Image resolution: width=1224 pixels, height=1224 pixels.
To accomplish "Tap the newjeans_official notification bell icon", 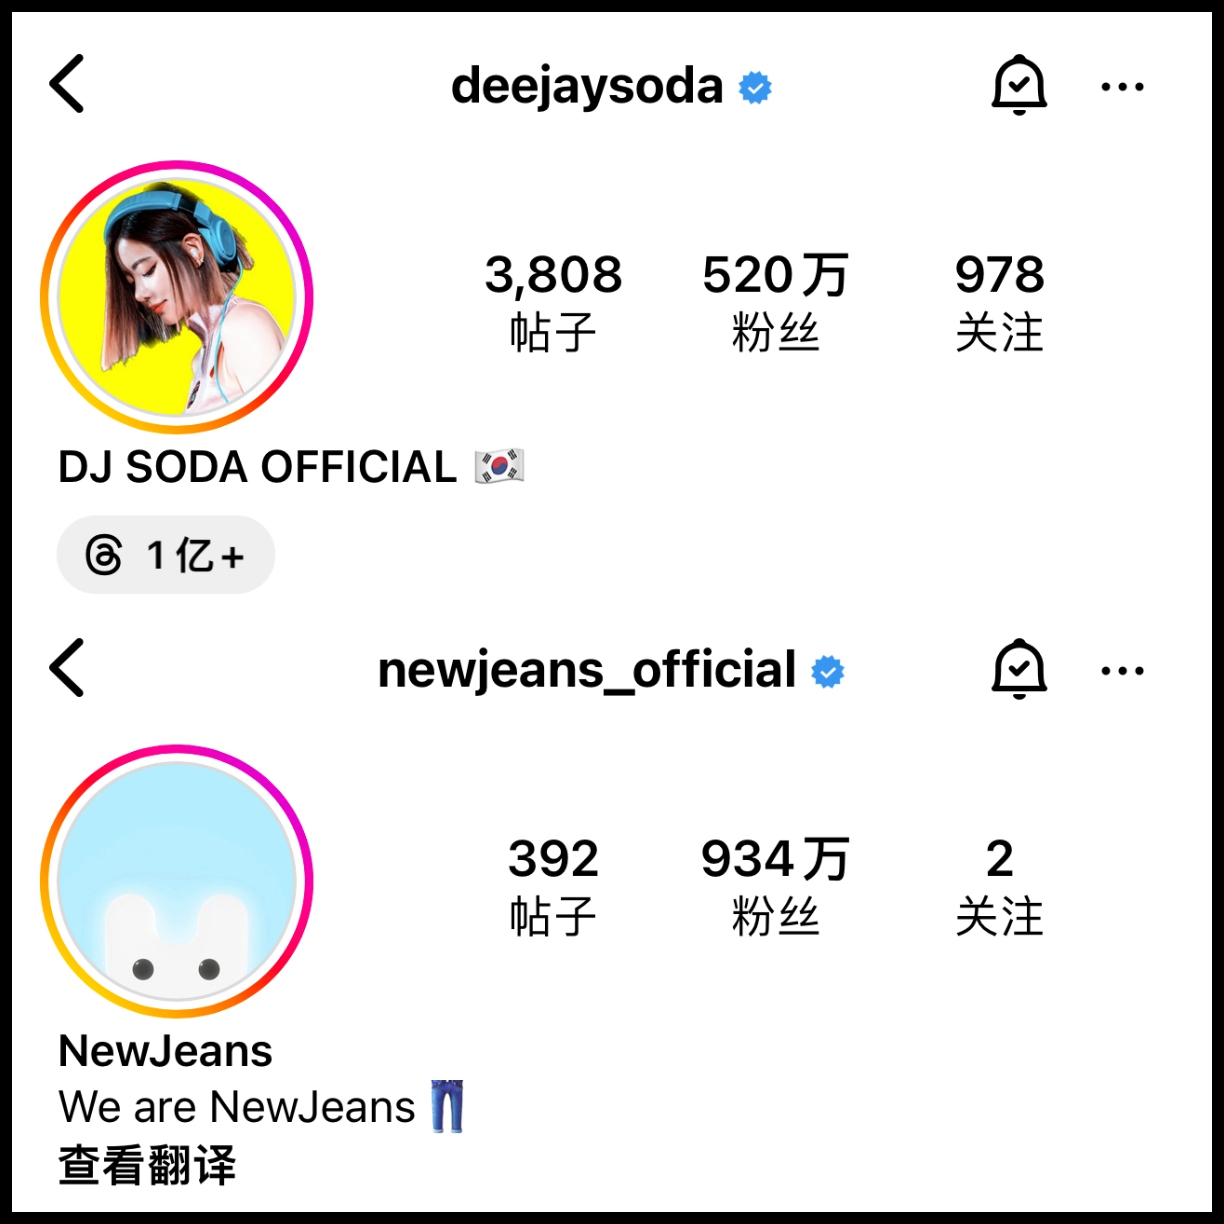I will point(1019,669).
